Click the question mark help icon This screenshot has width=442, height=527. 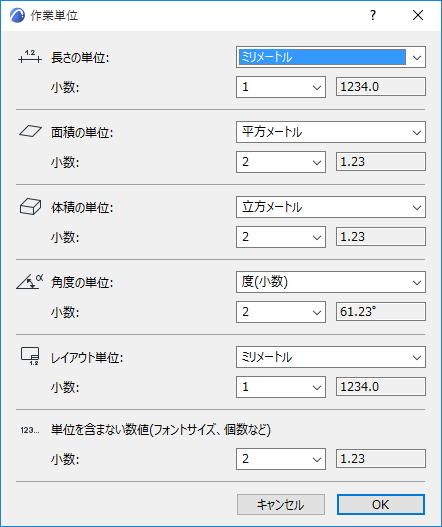pos(373,15)
